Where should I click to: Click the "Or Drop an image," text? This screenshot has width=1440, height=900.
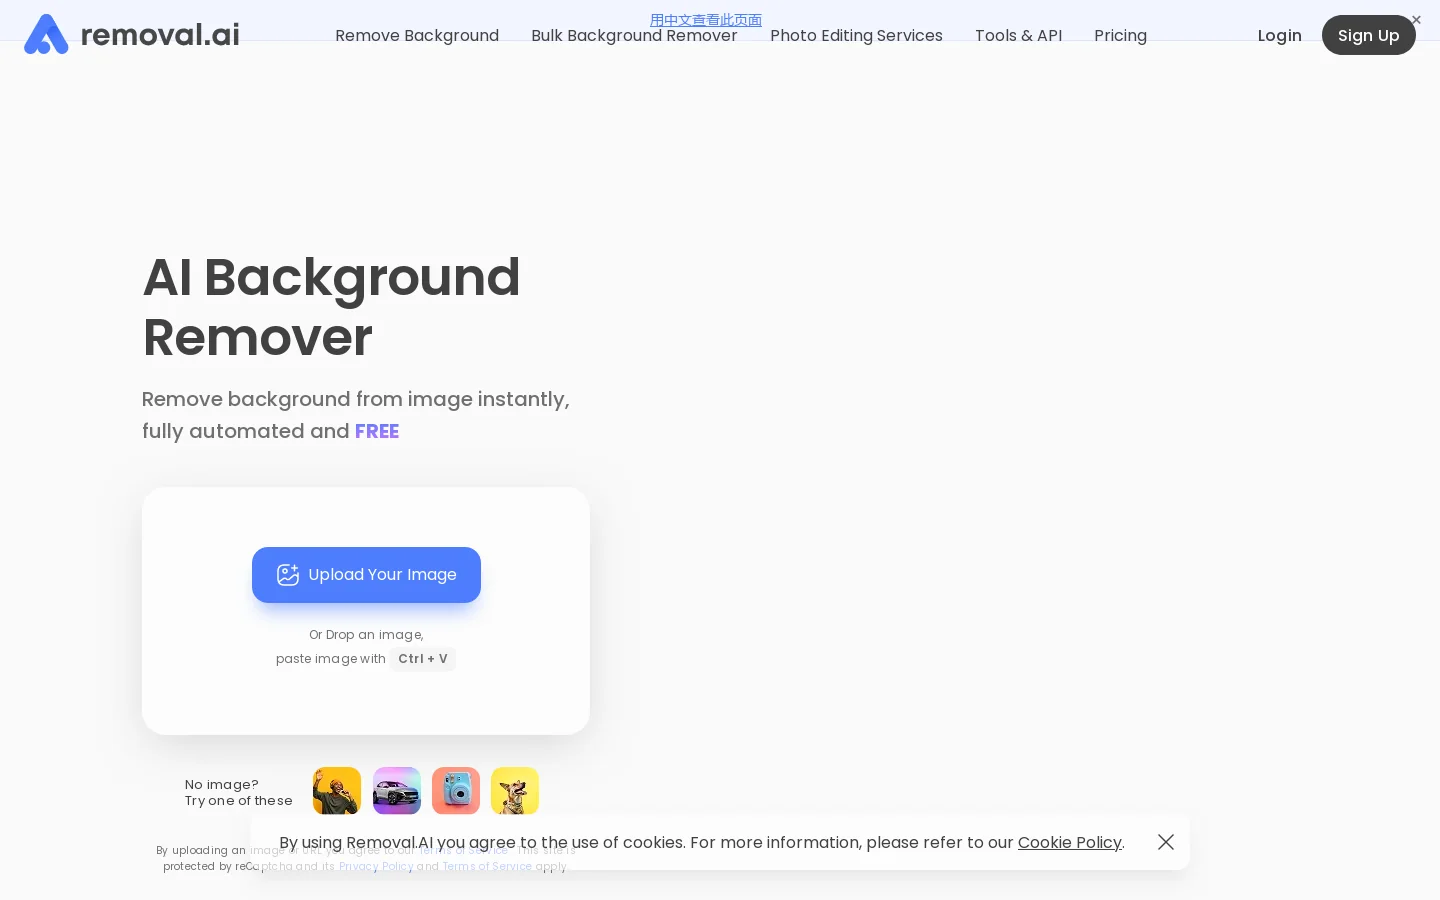click(366, 635)
